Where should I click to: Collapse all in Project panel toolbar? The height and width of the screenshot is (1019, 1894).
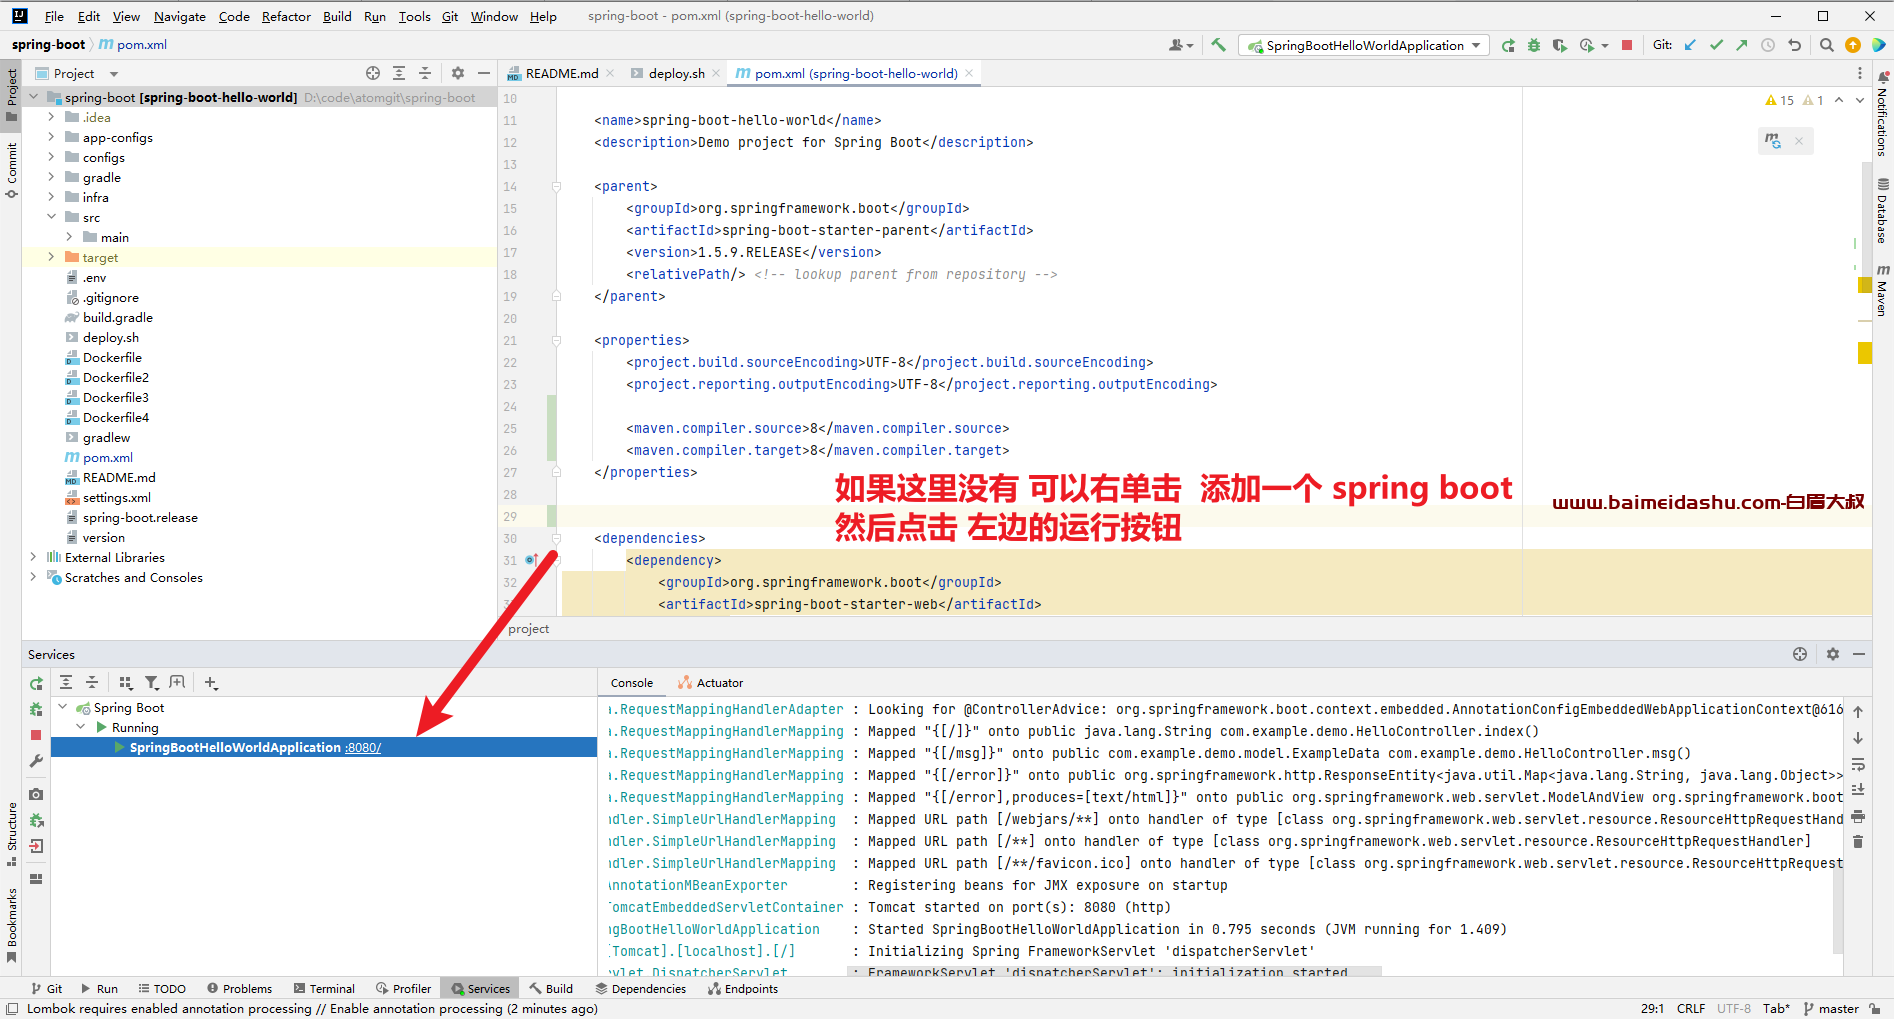[x=425, y=73]
